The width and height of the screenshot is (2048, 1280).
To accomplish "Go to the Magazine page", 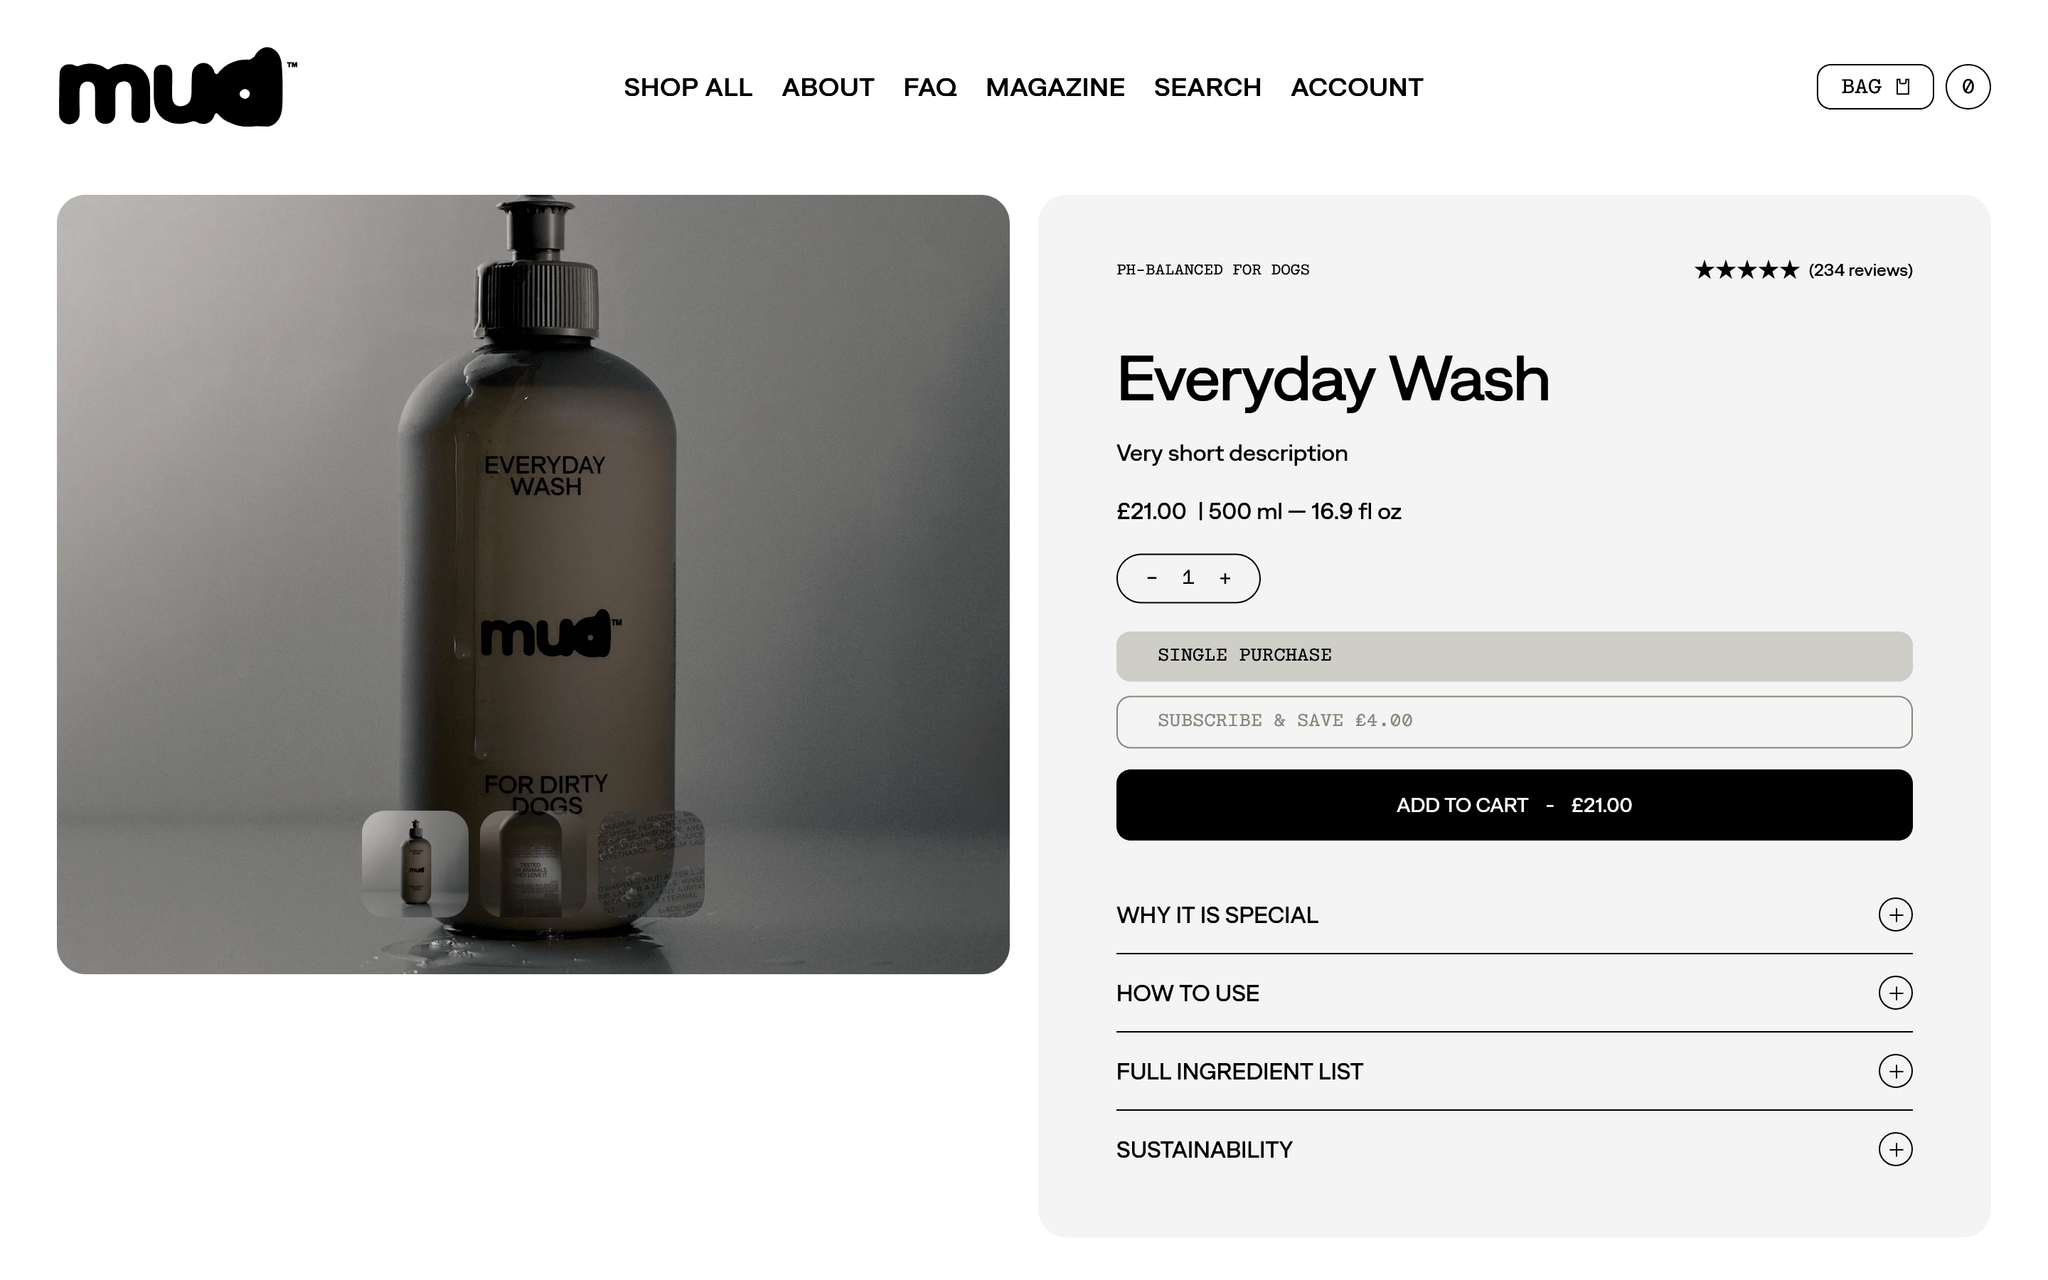I will [x=1055, y=87].
